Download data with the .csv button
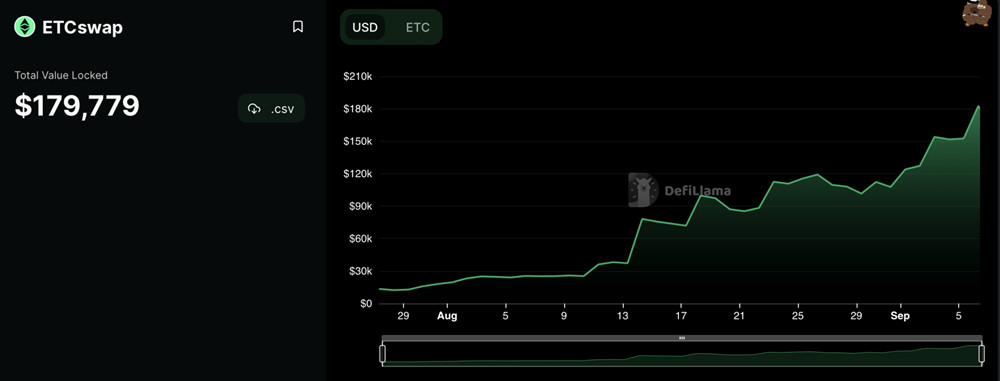The width and height of the screenshot is (1000, 381). click(271, 108)
